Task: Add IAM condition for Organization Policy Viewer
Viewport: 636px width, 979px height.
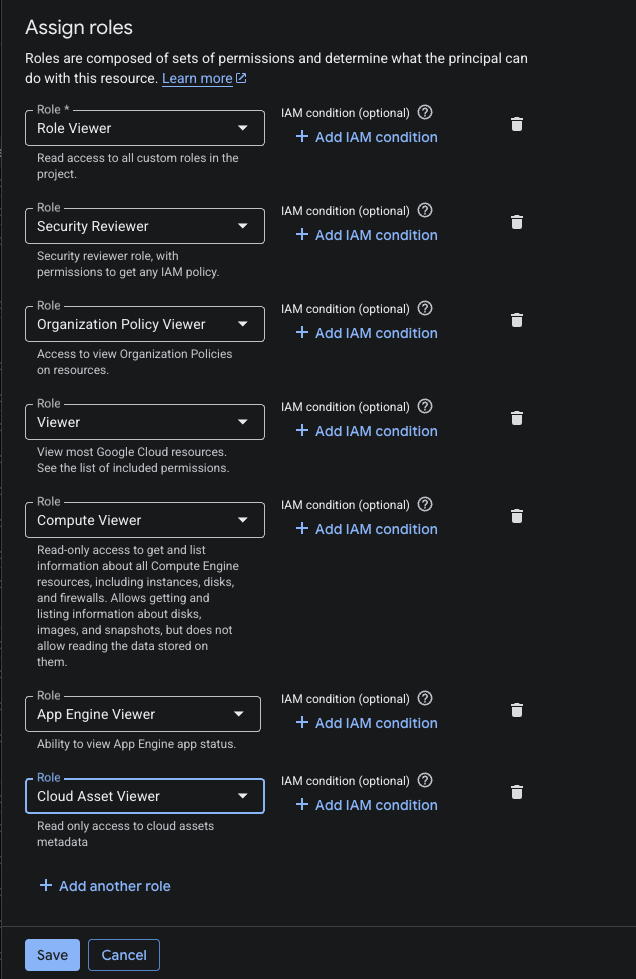Action: tap(366, 333)
